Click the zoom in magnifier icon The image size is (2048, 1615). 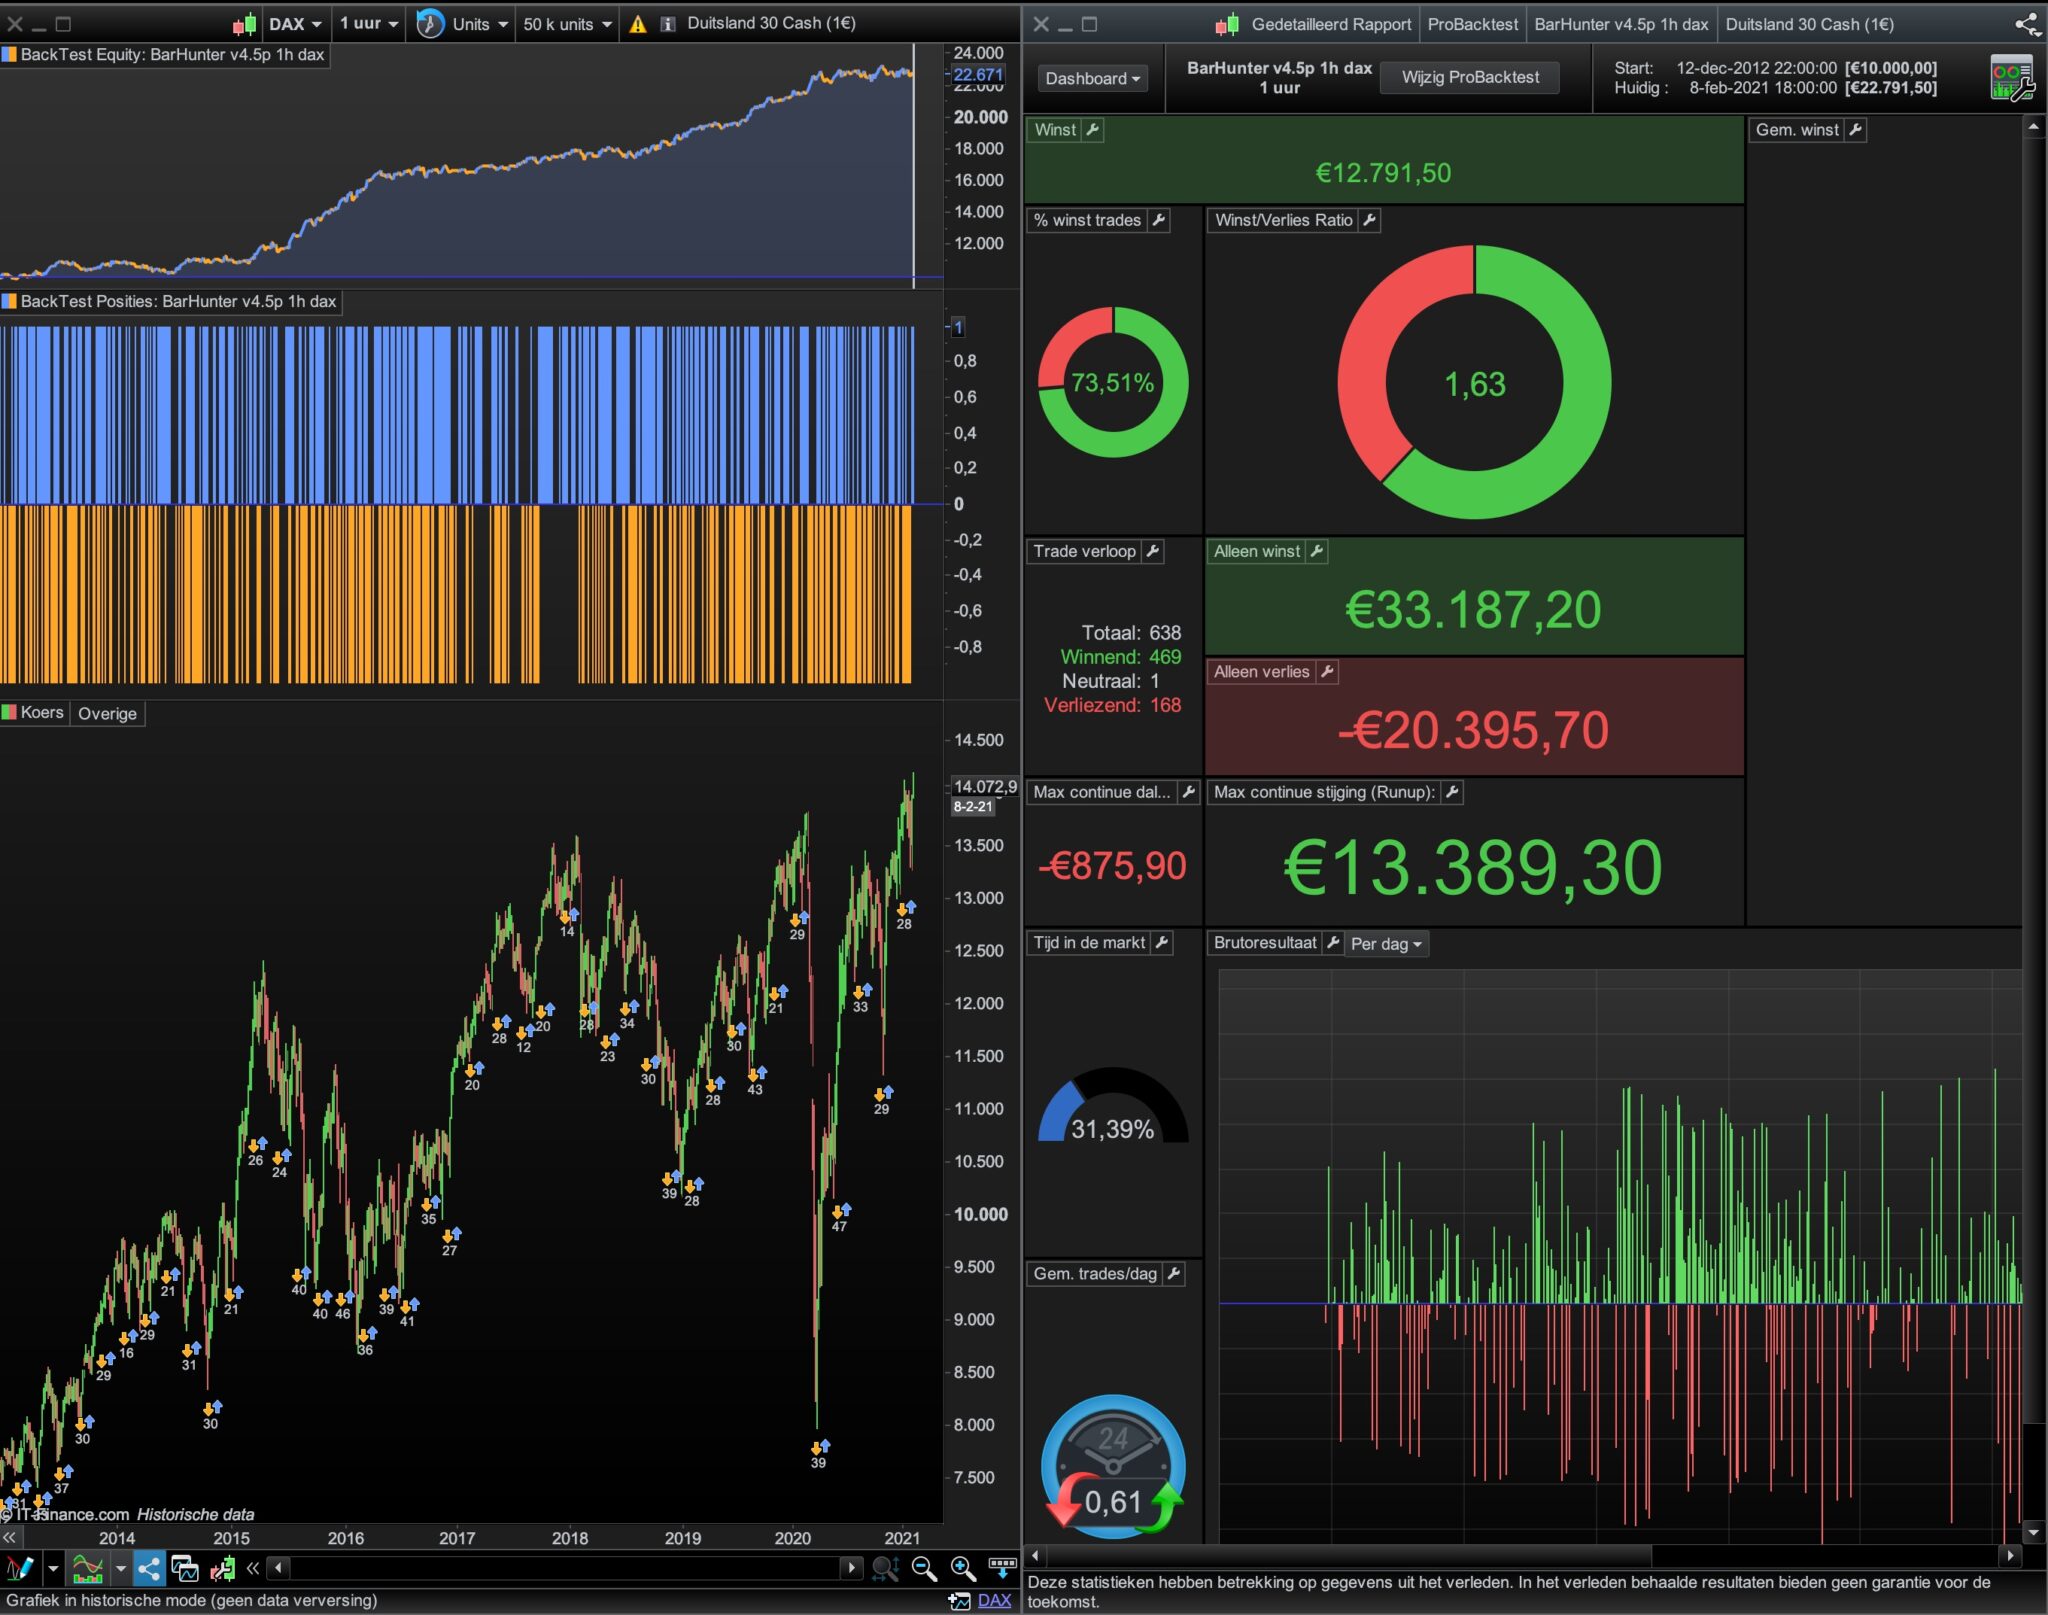962,1568
